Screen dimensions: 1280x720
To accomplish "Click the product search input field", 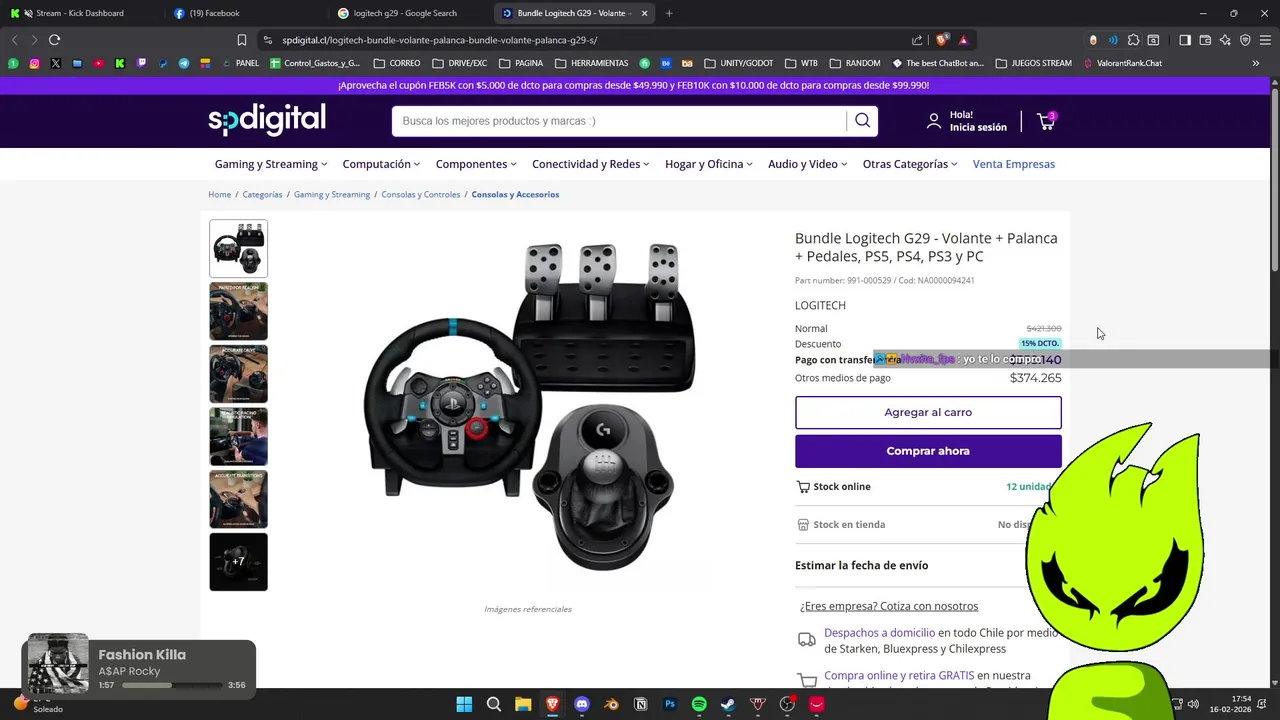I will coord(619,121).
